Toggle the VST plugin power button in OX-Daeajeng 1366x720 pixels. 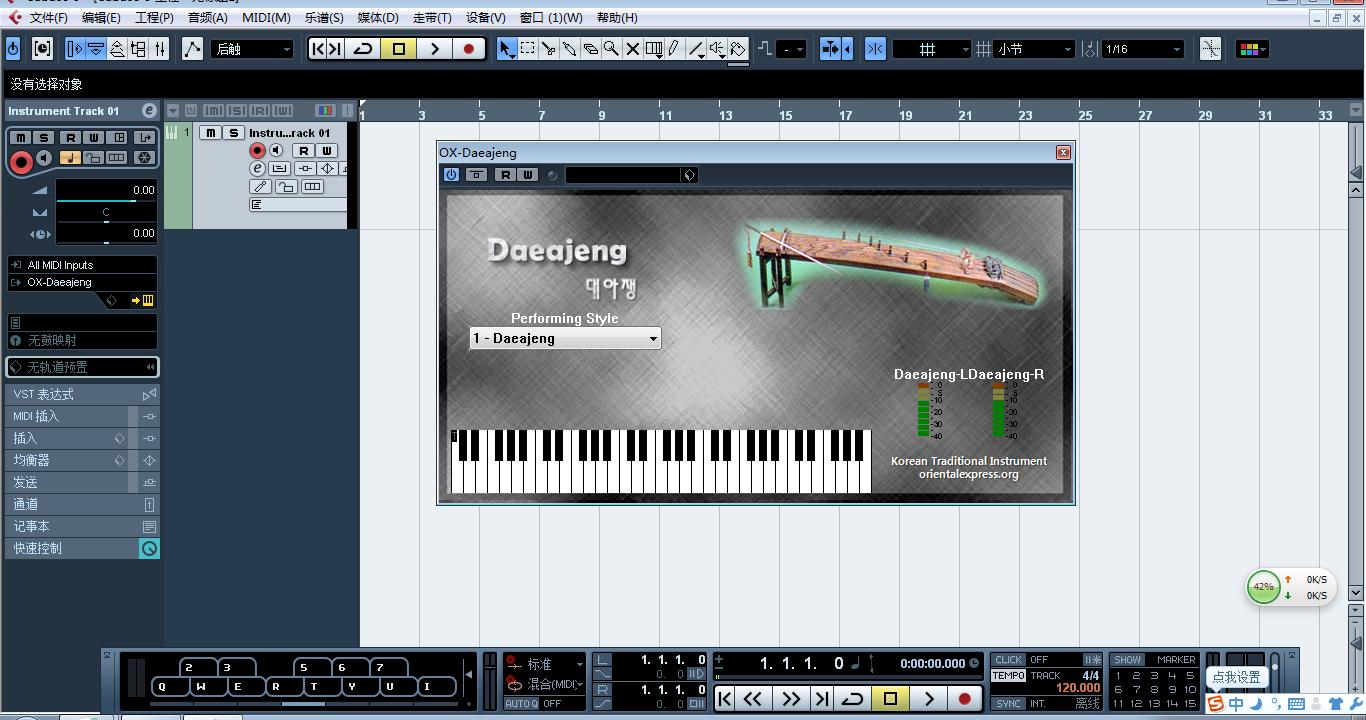point(451,174)
